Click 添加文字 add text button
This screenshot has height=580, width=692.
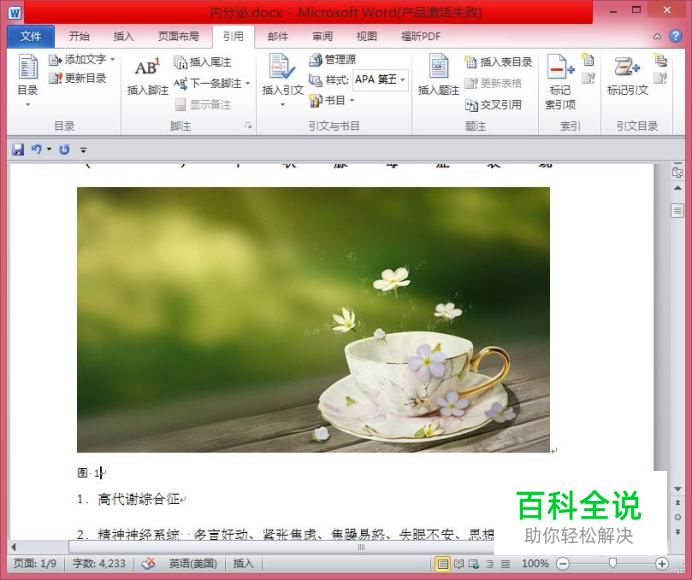82,59
